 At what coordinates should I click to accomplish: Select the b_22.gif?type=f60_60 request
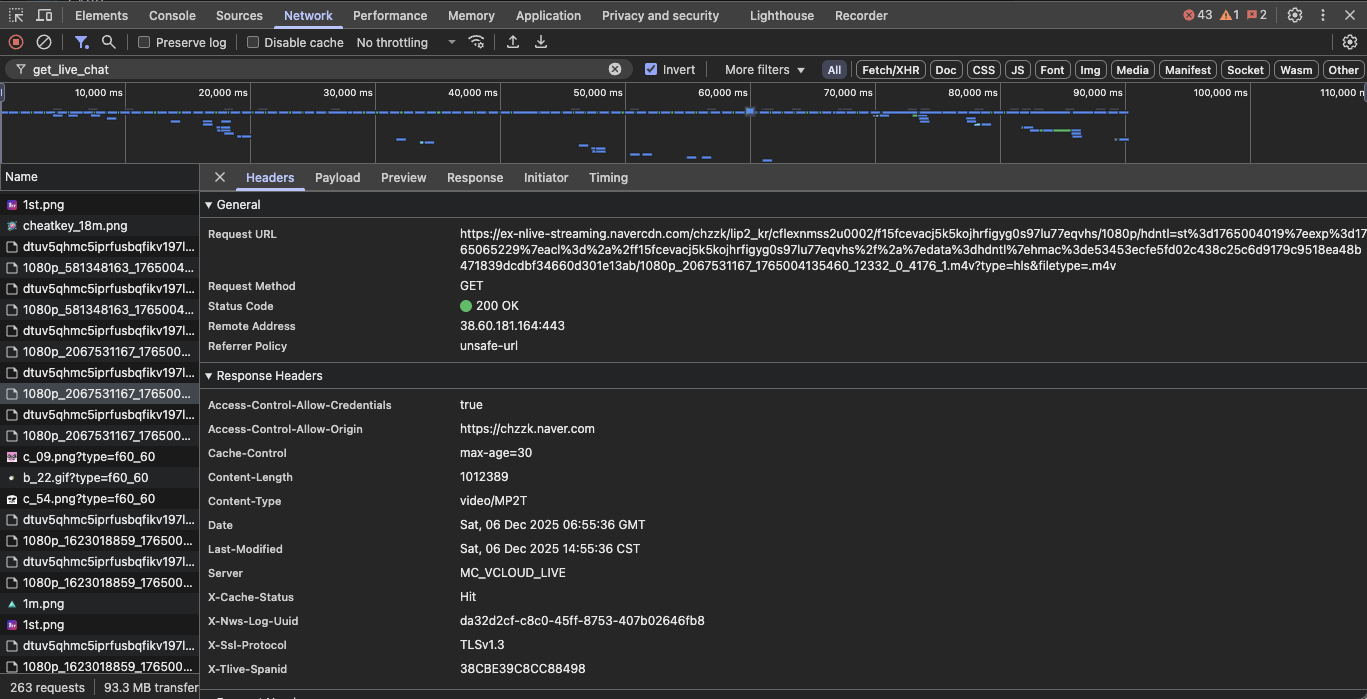100,478
